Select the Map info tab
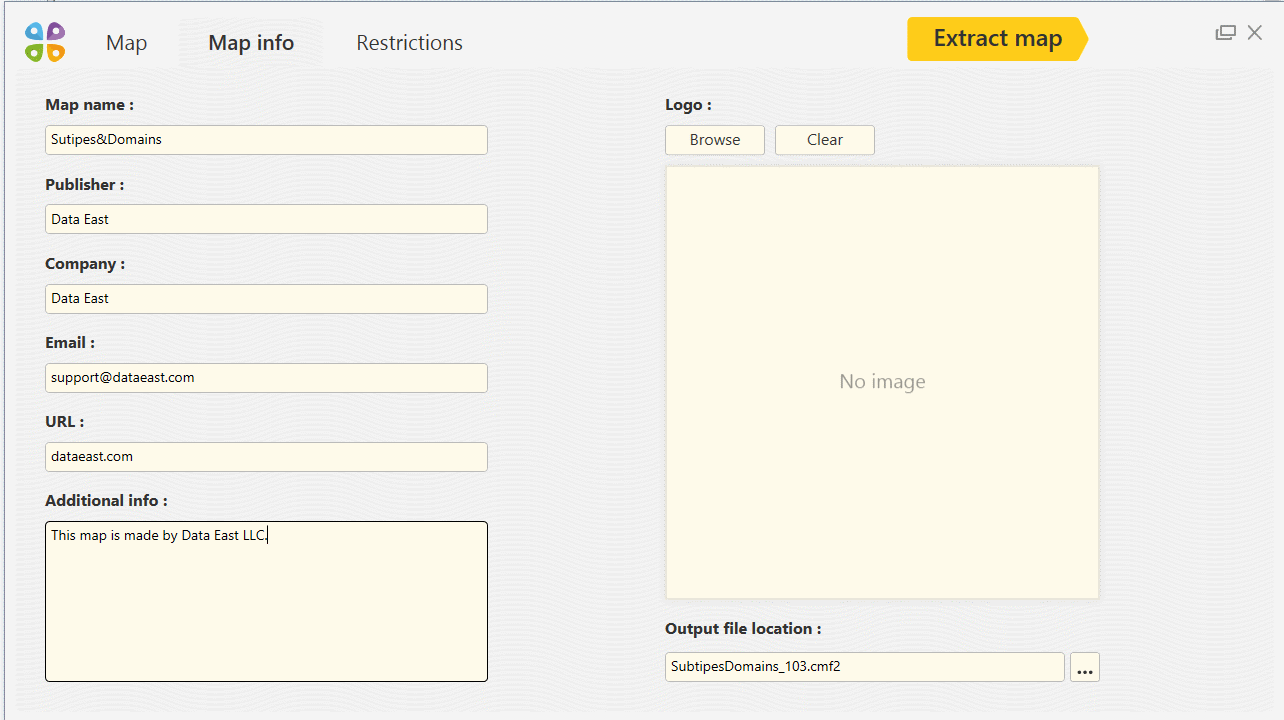 click(250, 42)
